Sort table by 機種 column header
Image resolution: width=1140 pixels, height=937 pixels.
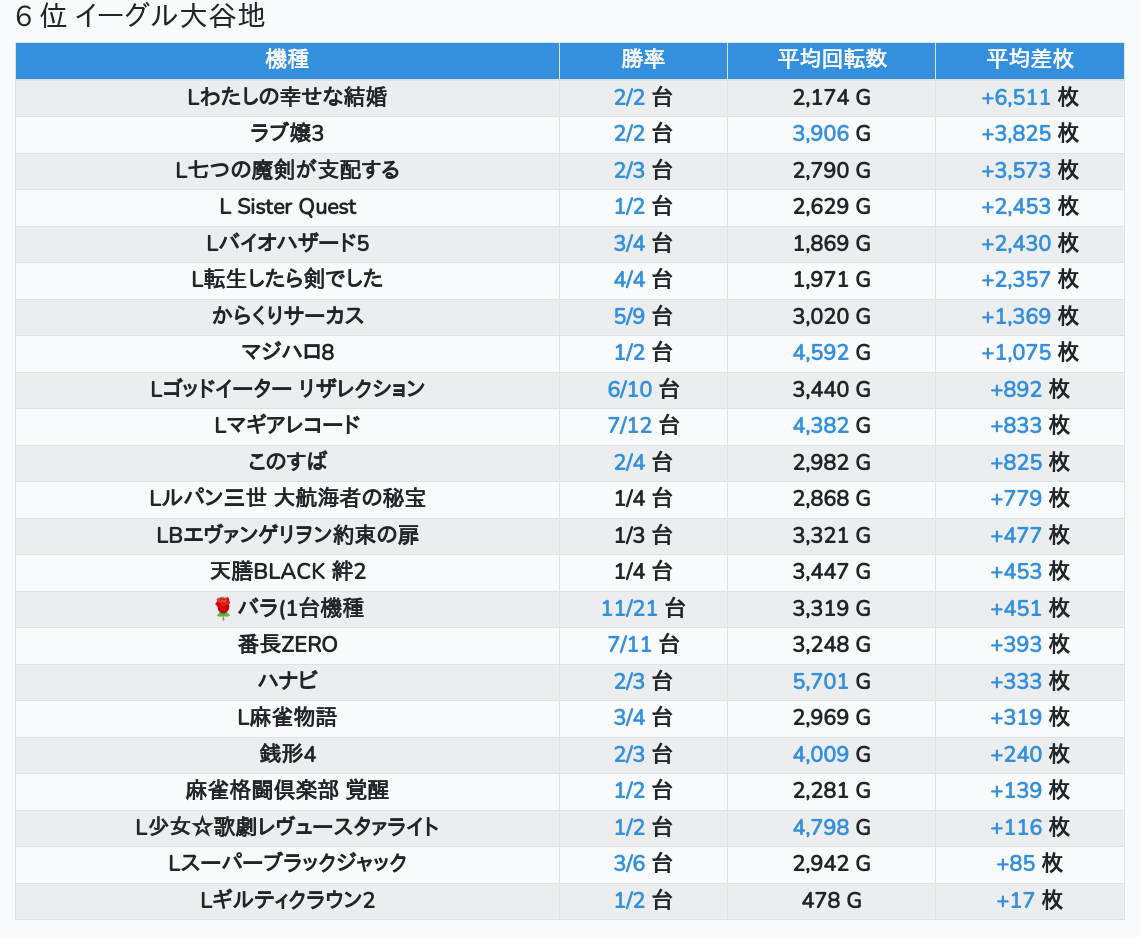[287, 60]
